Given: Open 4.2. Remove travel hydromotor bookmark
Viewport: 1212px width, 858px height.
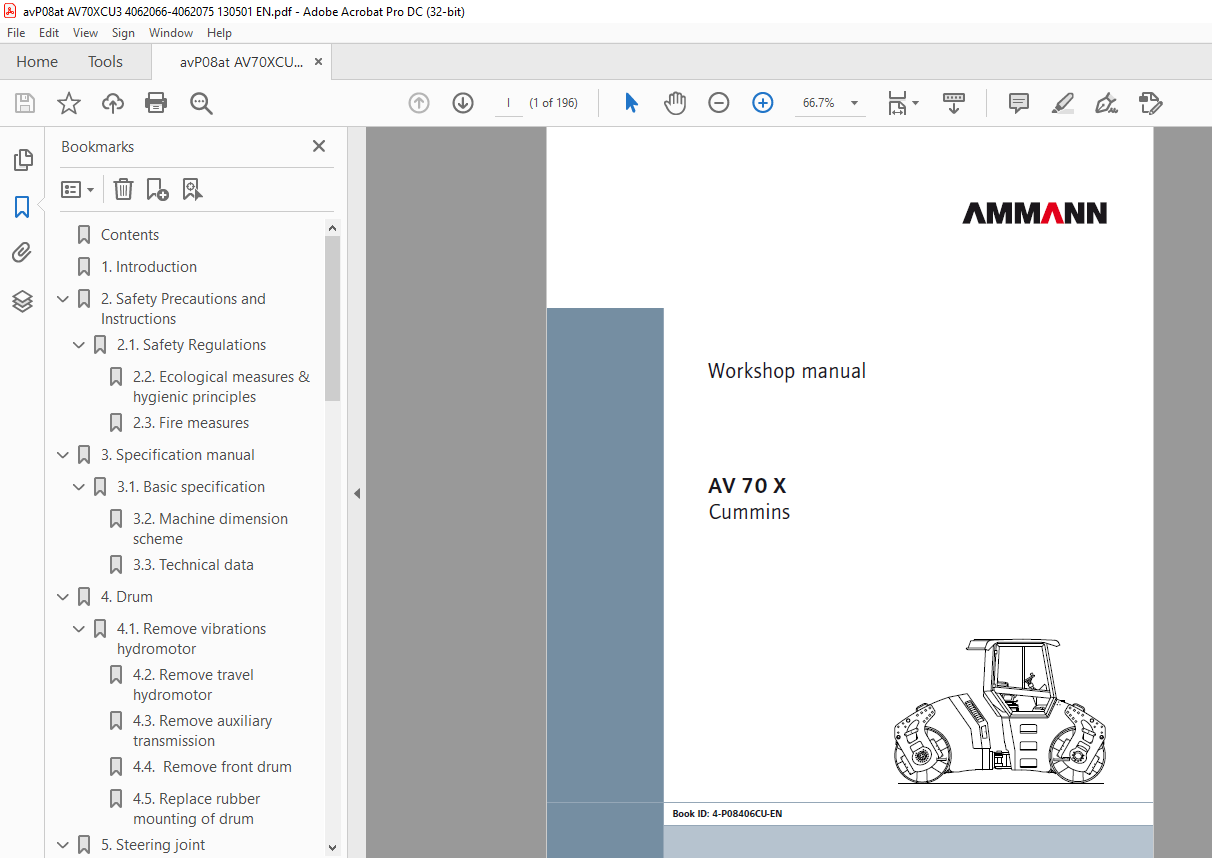Looking at the screenshot, I should [193, 685].
